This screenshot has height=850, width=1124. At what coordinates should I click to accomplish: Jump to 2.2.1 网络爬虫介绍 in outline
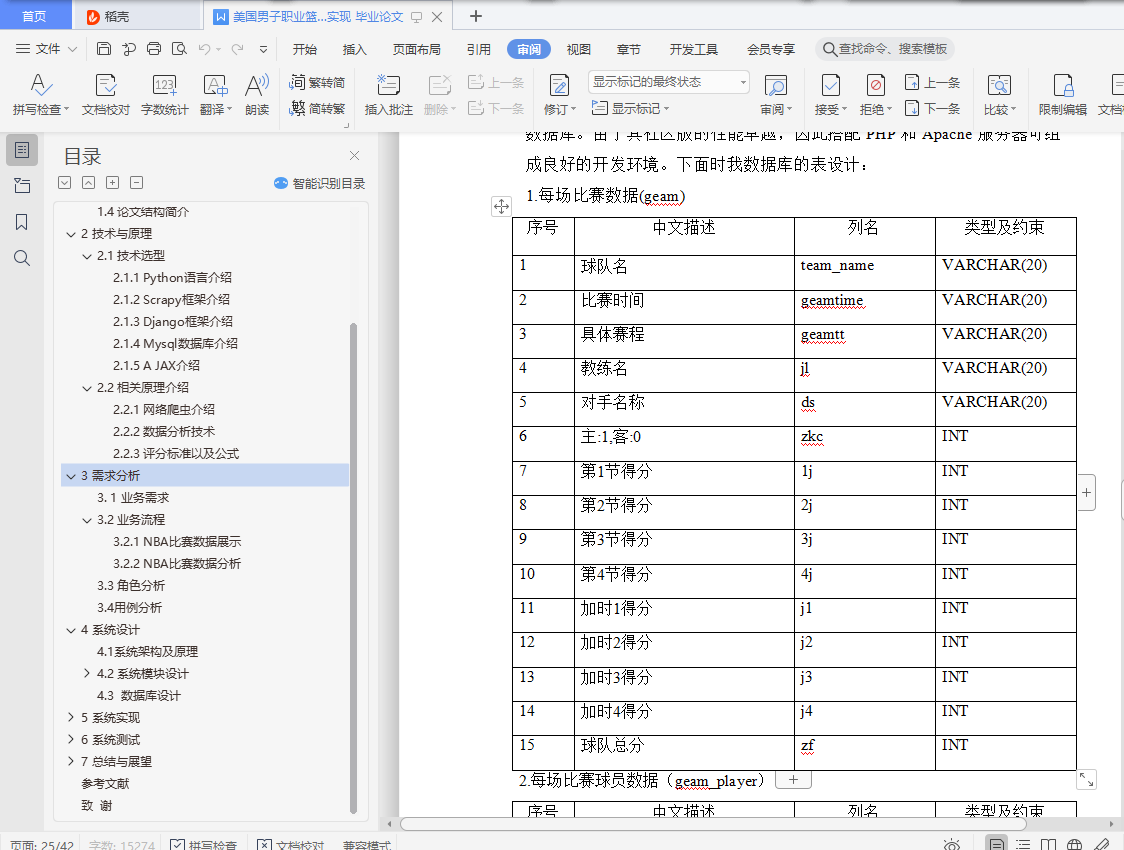163,410
